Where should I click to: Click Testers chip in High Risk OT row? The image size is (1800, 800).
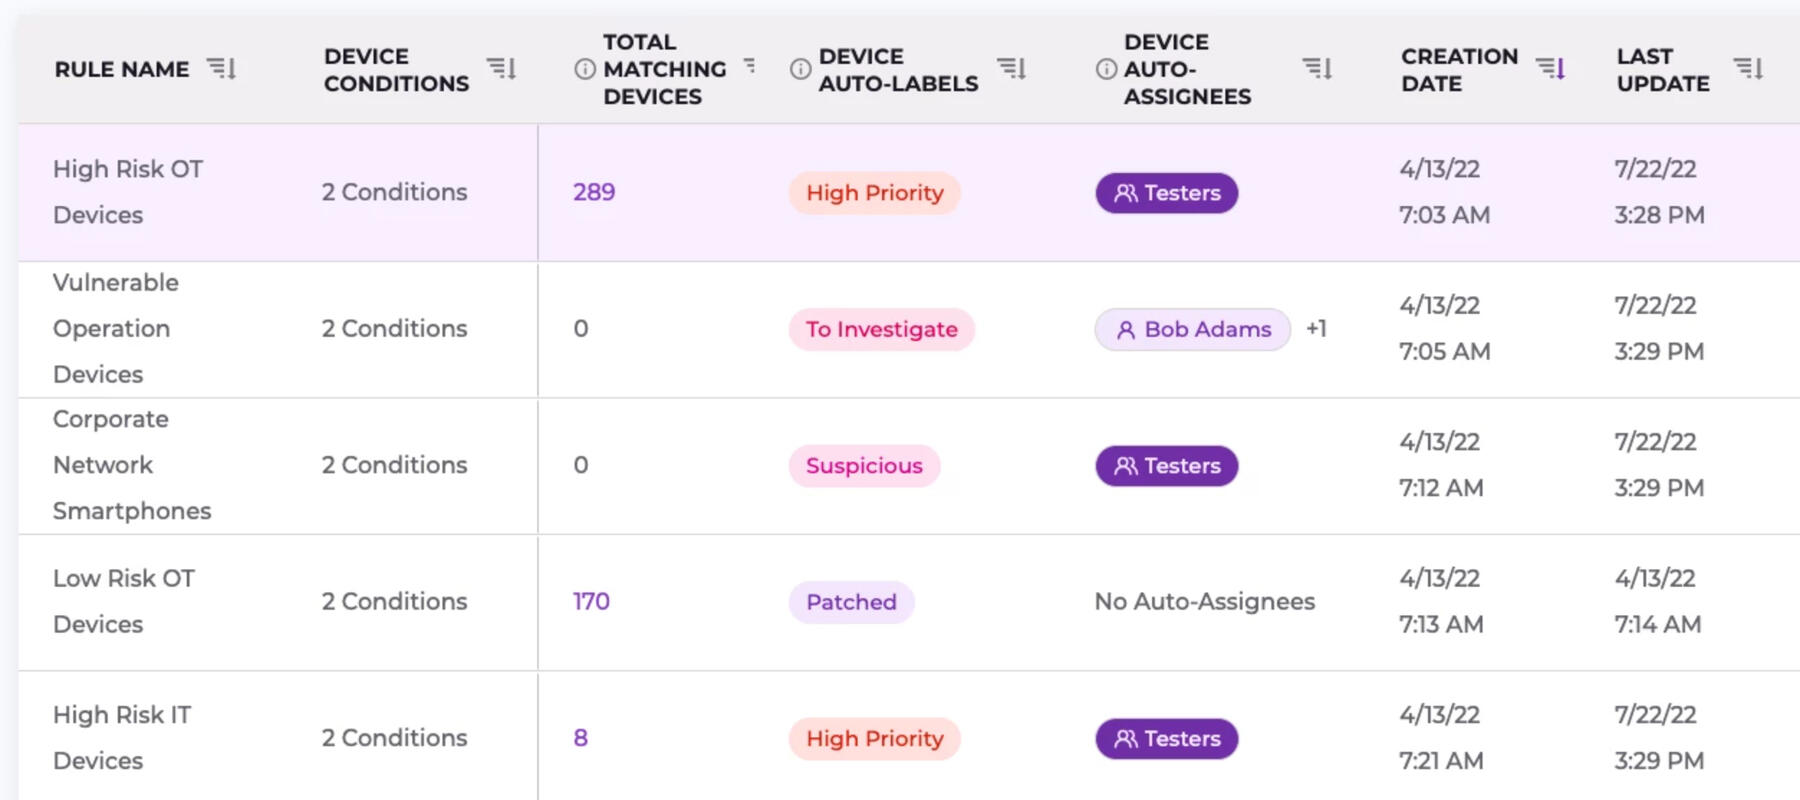point(1167,193)
